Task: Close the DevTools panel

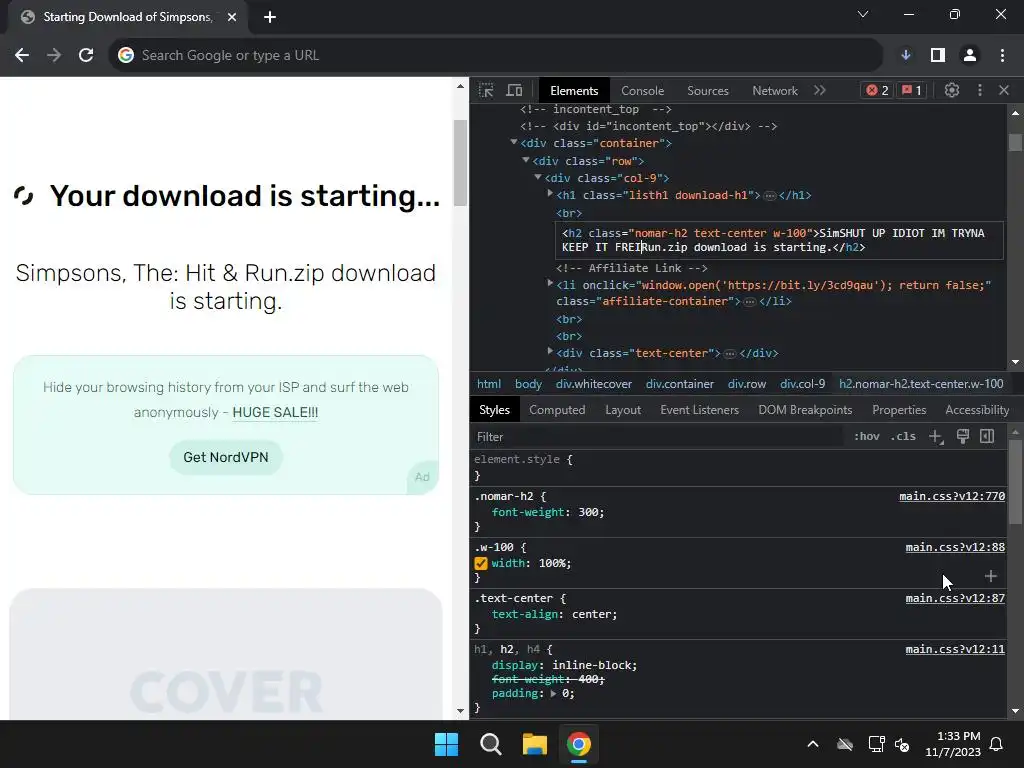Action: pos(1004,90)
